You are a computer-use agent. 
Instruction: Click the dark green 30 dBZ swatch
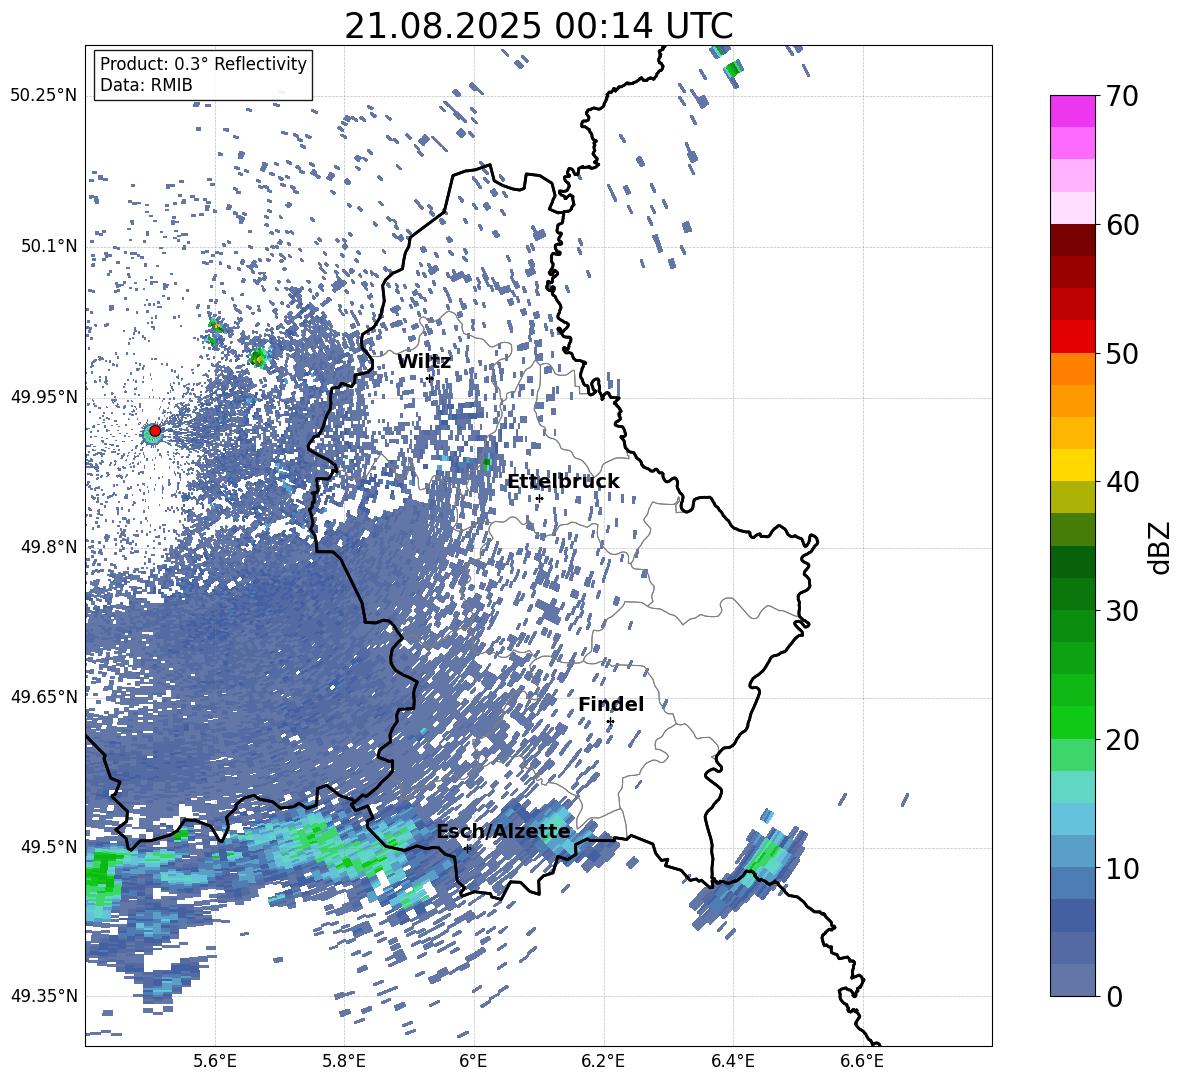[1072, 594]
